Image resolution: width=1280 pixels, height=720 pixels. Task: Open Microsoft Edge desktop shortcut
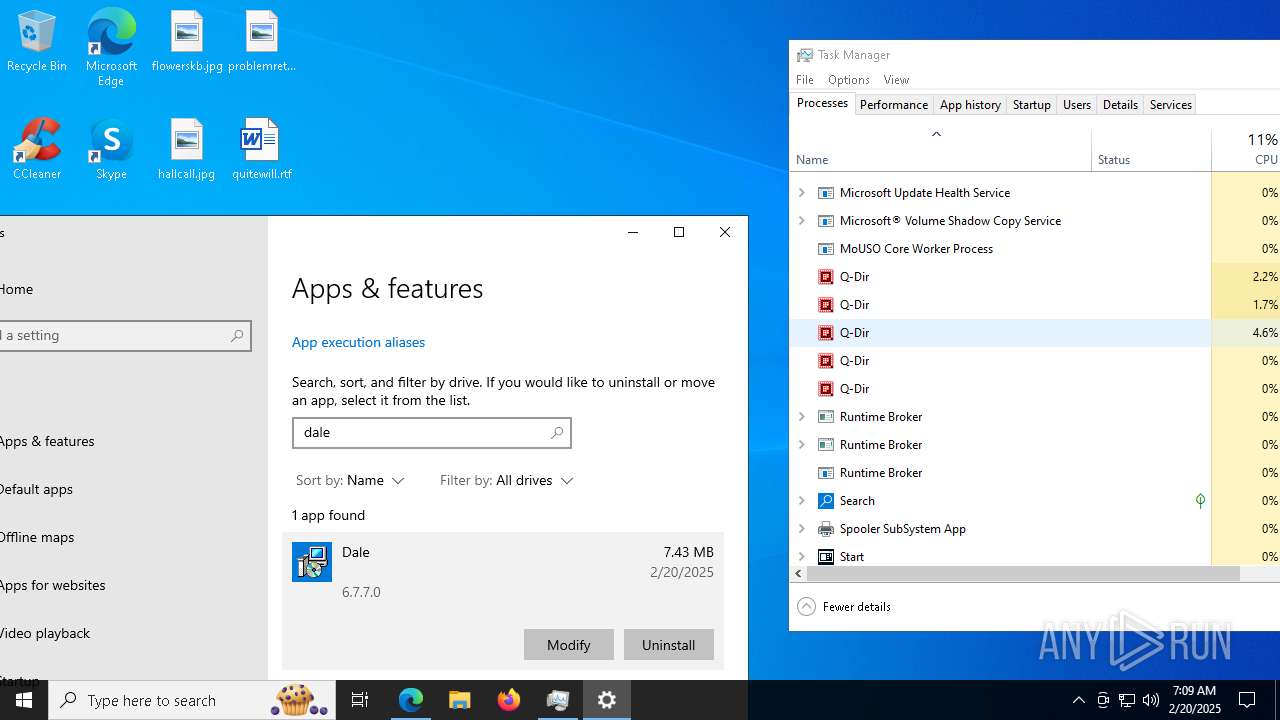pos(111,48)
